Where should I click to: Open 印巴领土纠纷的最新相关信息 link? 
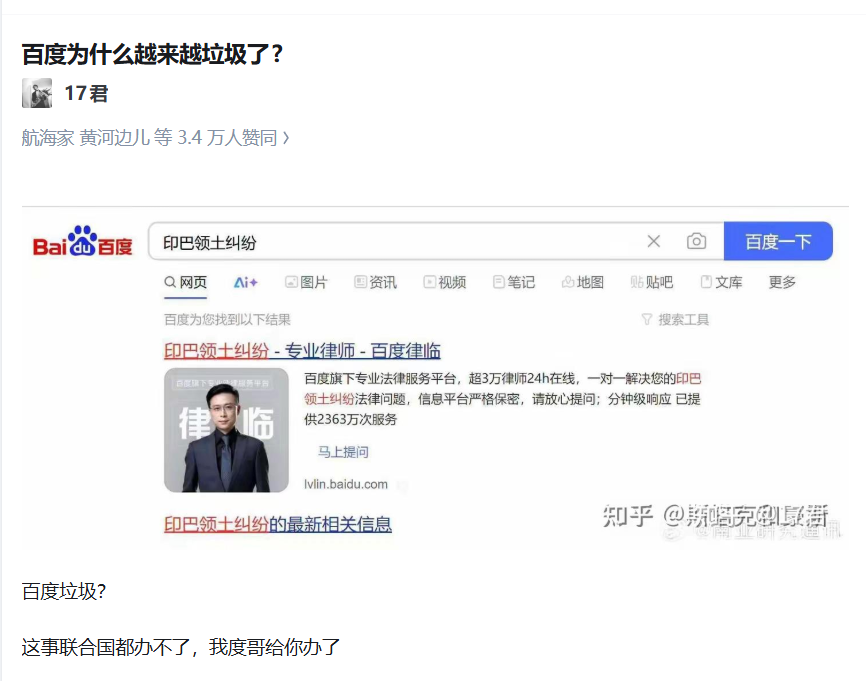point(278,524)
